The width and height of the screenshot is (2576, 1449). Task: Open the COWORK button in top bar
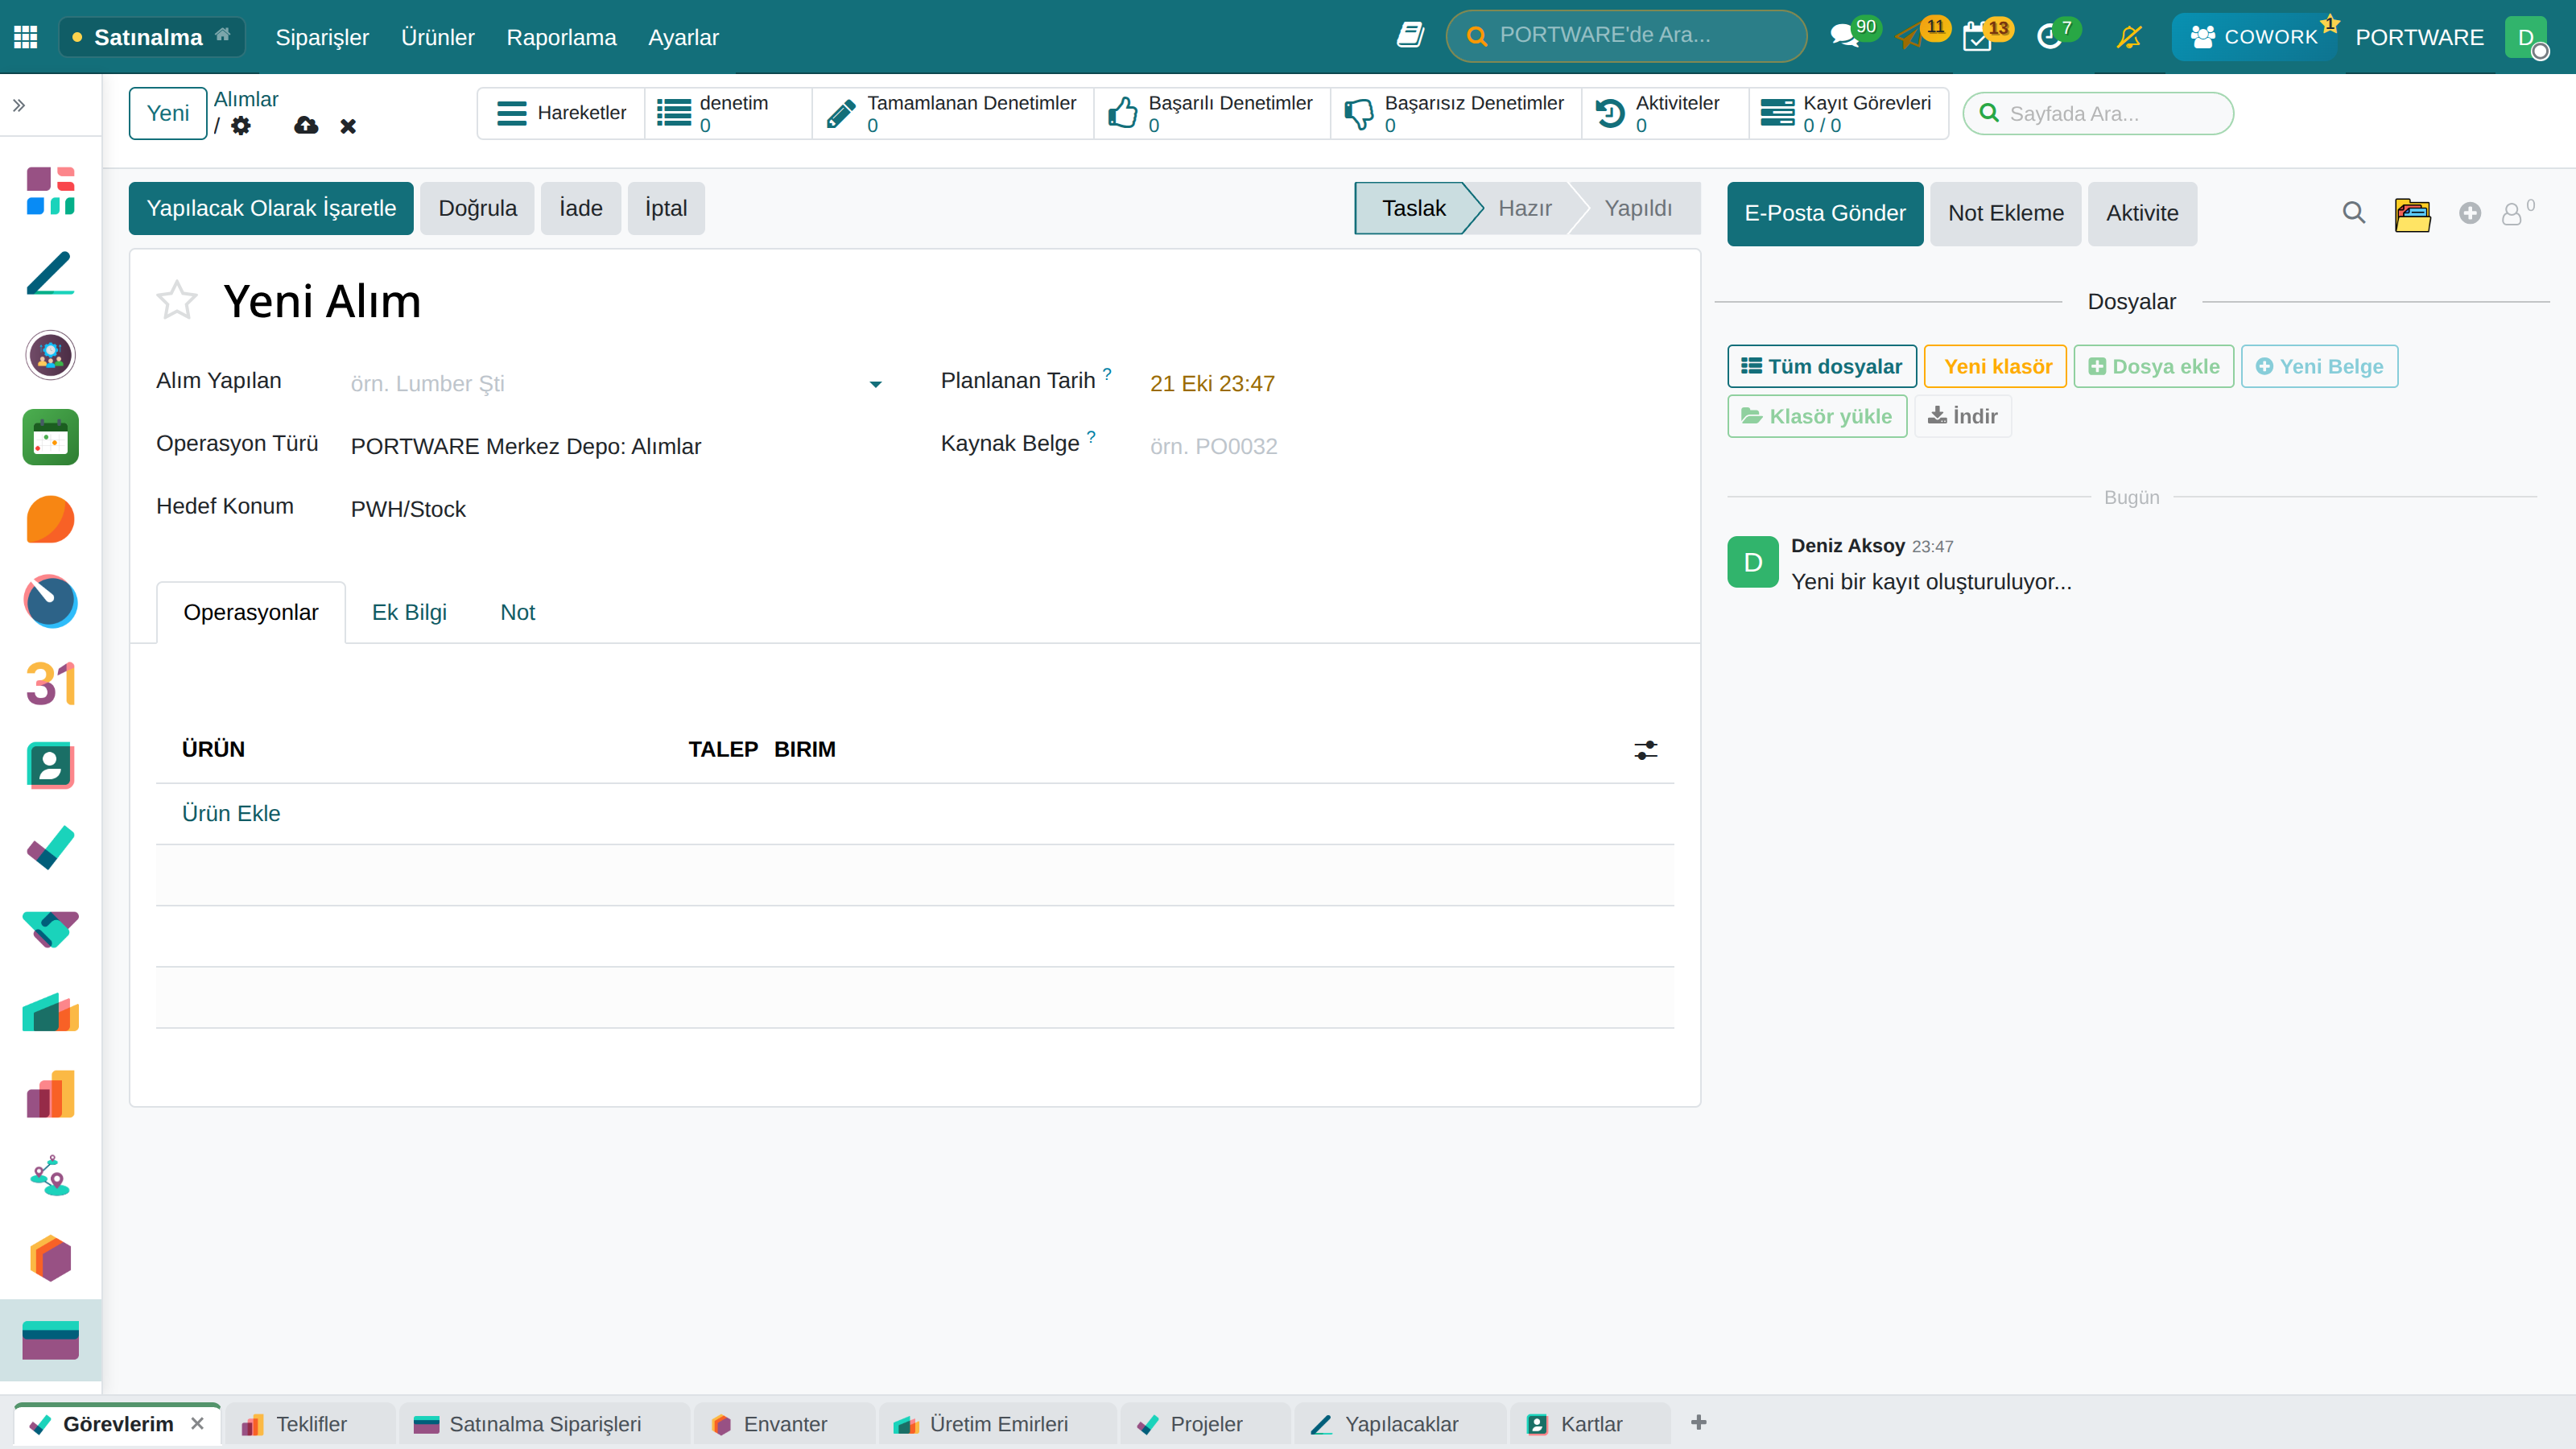(2254, 37)
